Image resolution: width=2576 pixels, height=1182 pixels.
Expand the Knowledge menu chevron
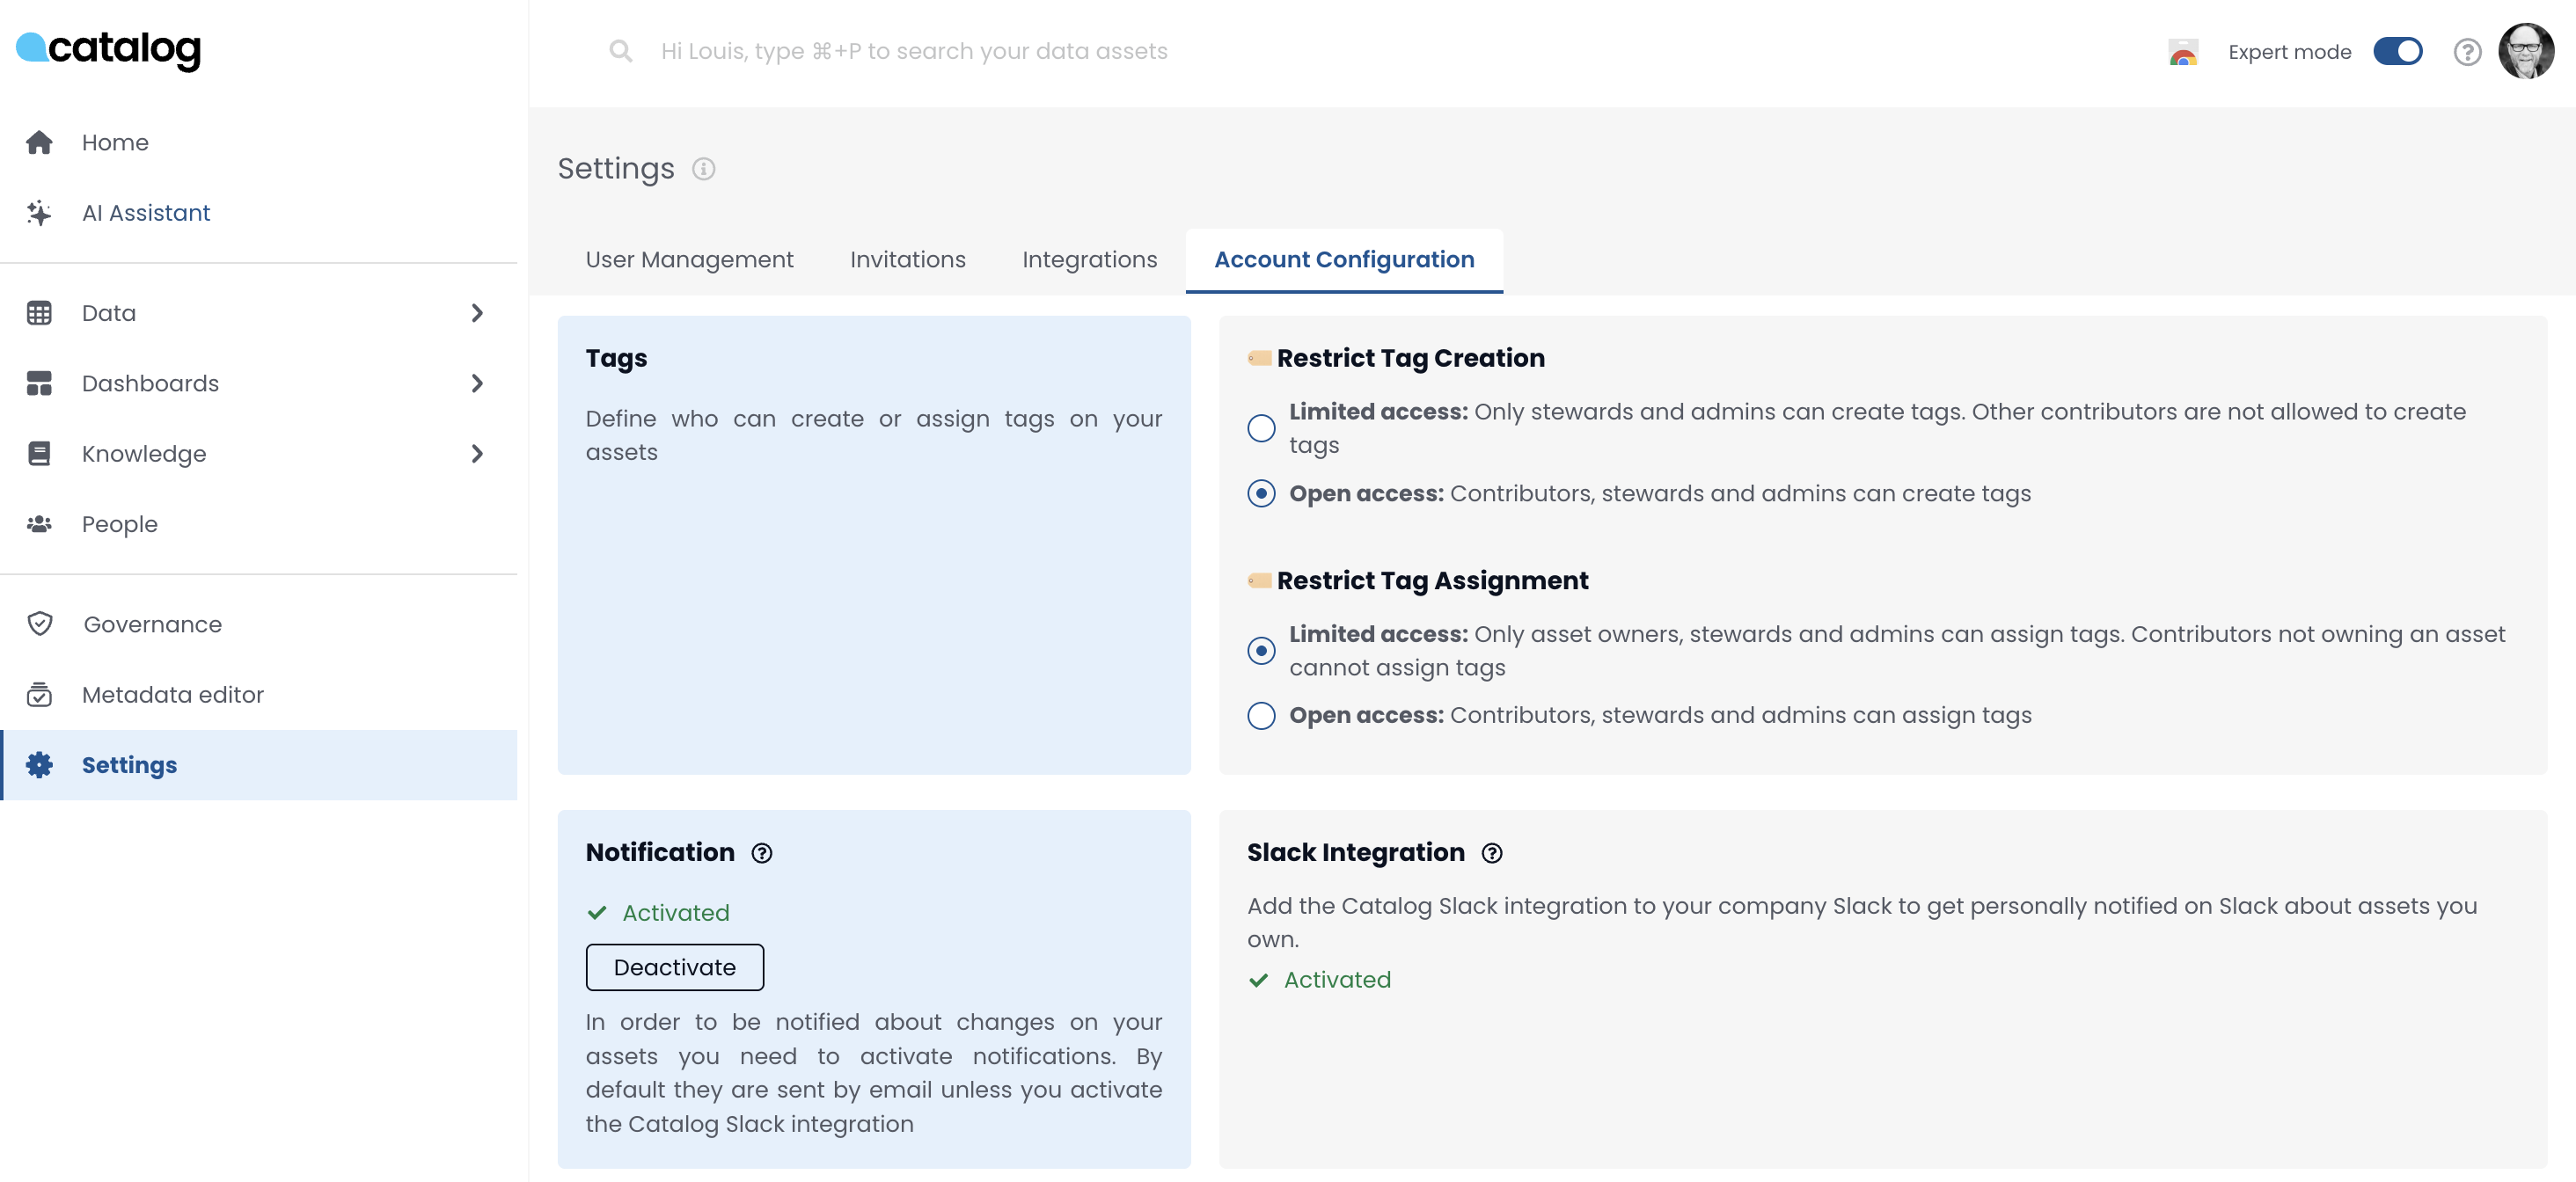pyautogui.click(x=477, y=454)
